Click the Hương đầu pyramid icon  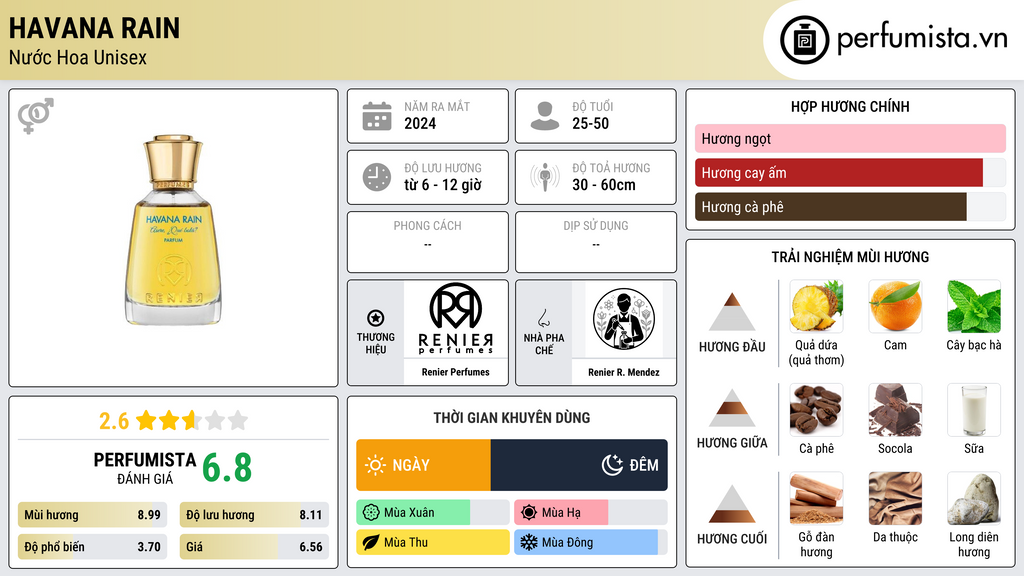click(x=732, y=312)
